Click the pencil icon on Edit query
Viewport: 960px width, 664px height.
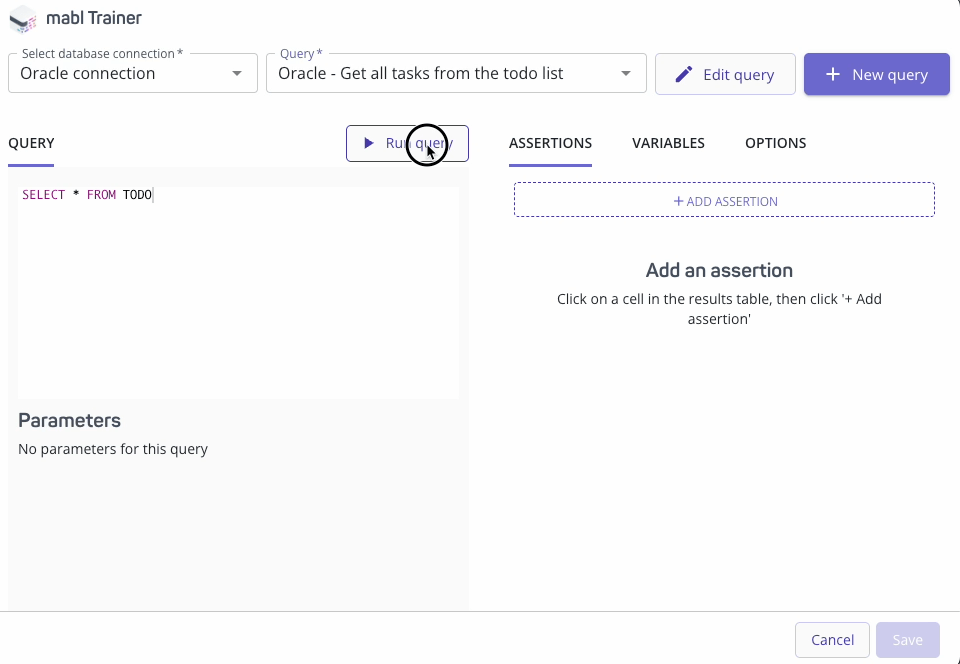[684, 75]
